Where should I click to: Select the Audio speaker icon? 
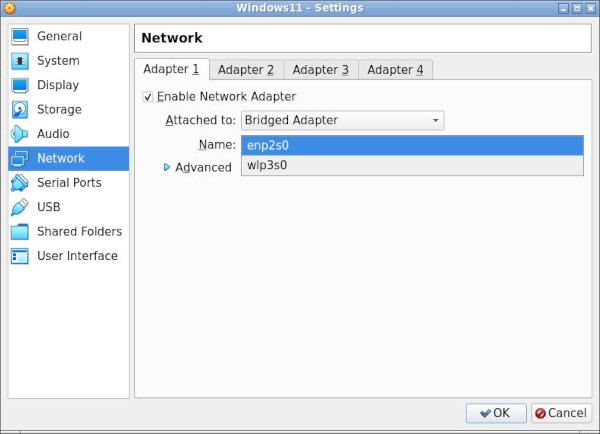click(20, 134)
